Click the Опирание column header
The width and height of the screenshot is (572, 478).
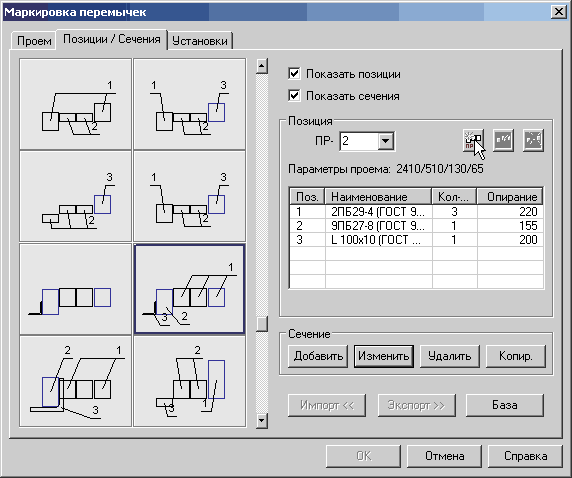(510, 197)
